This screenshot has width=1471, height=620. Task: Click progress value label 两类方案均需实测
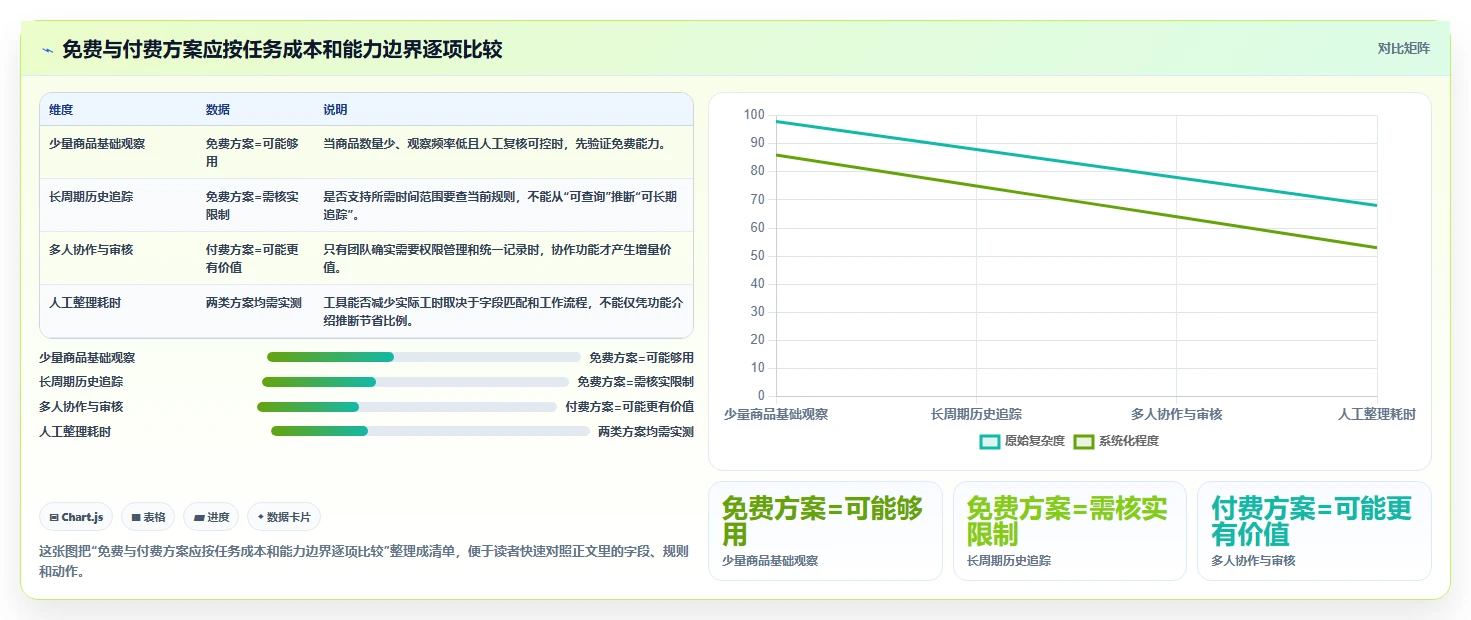pos(646,432)
